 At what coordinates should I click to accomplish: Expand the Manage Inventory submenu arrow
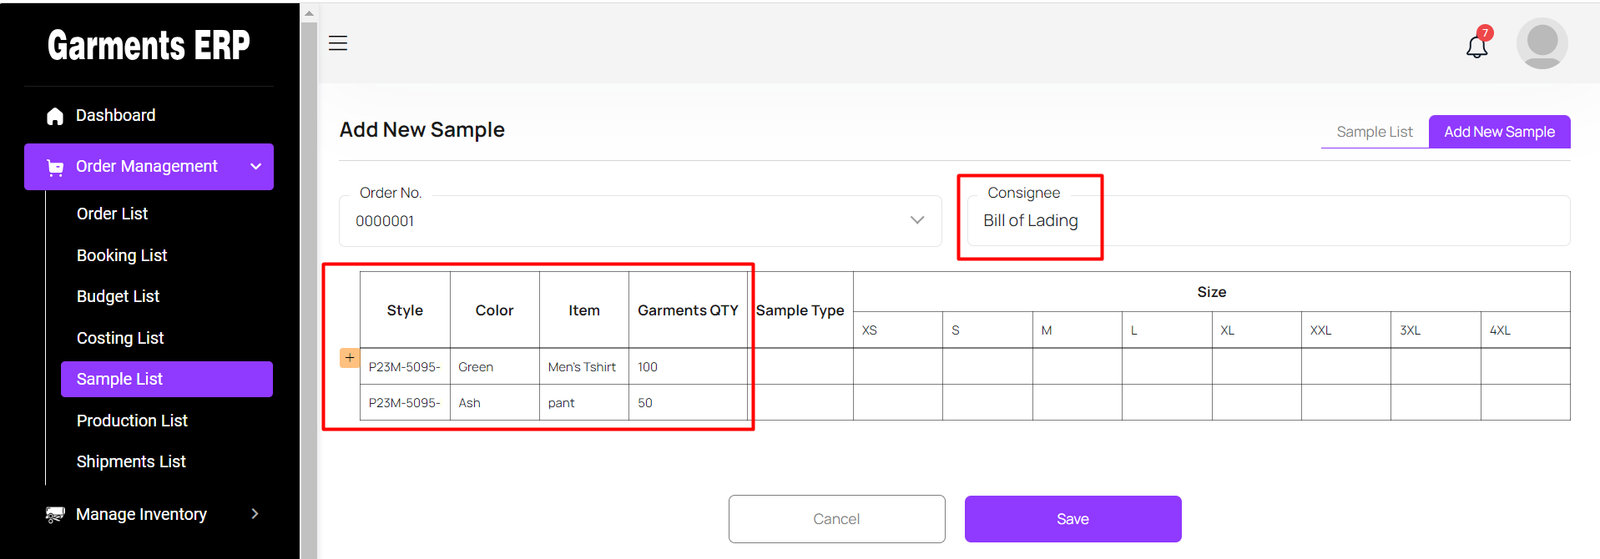coord(255,514)
